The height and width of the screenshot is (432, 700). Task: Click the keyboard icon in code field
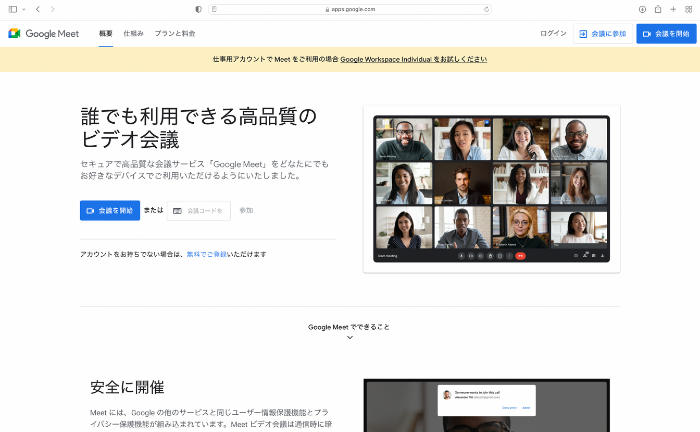[177, 211]
